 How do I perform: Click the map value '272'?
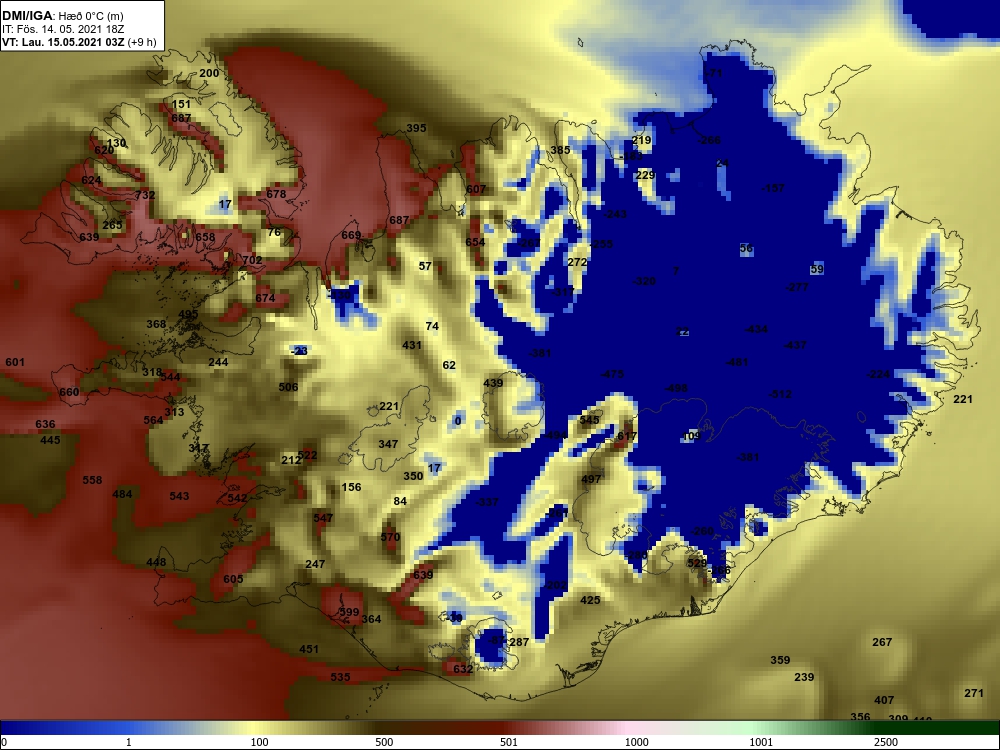(x=577, y=262)
